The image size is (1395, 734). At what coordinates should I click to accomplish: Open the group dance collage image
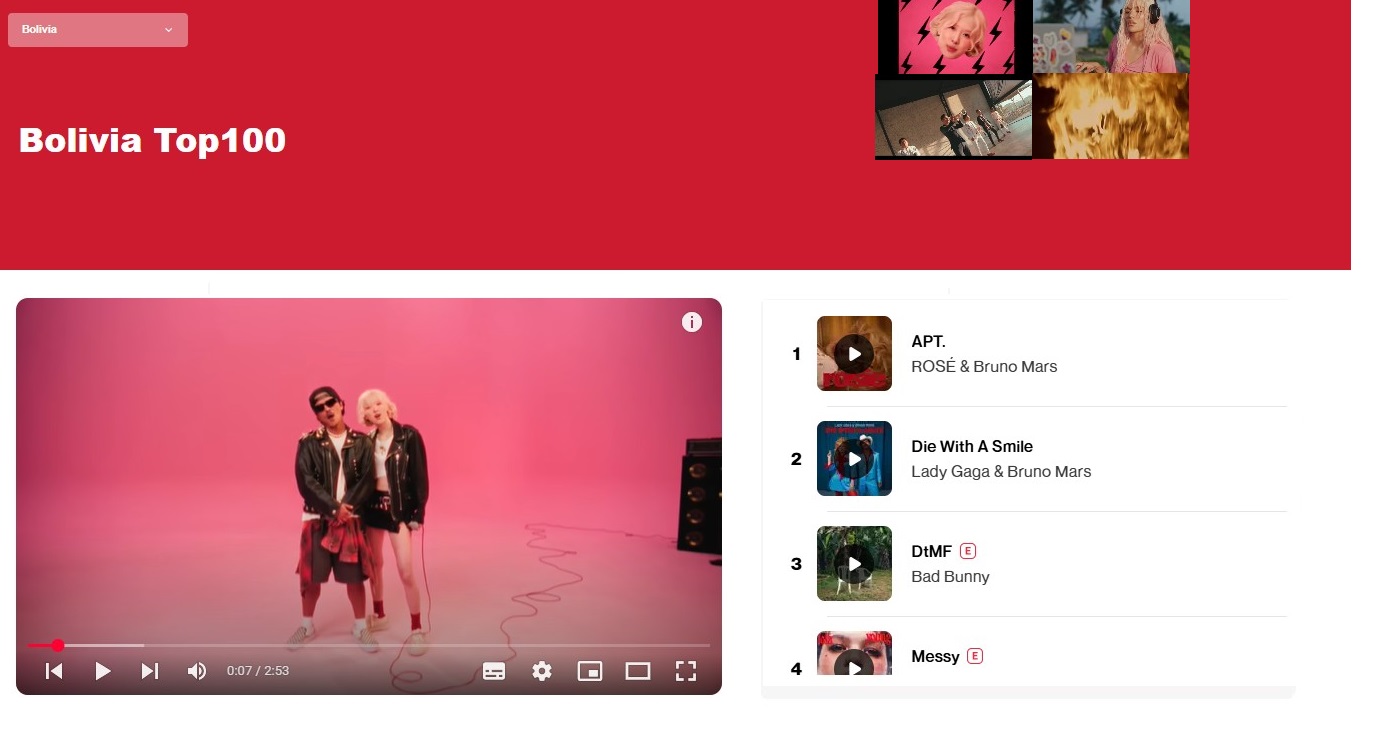pos(953,118)
